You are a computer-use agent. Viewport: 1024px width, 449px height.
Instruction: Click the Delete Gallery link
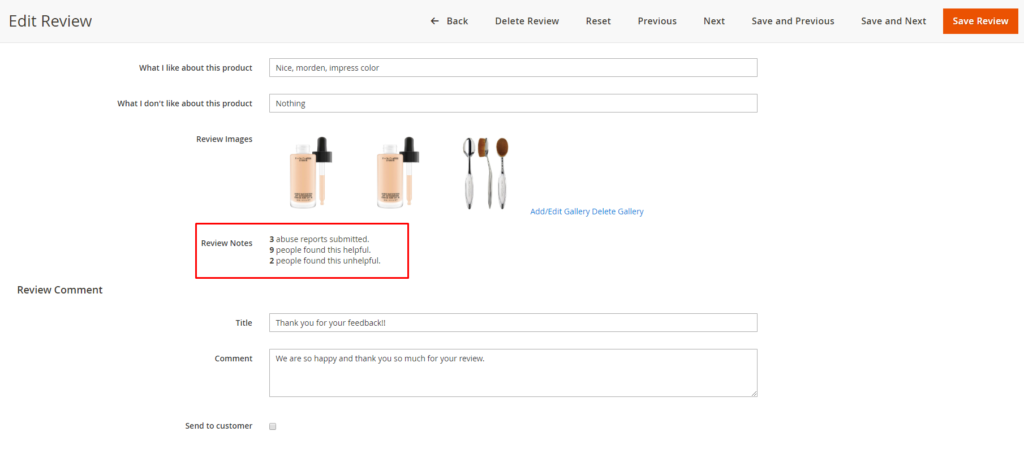(618, 211)
